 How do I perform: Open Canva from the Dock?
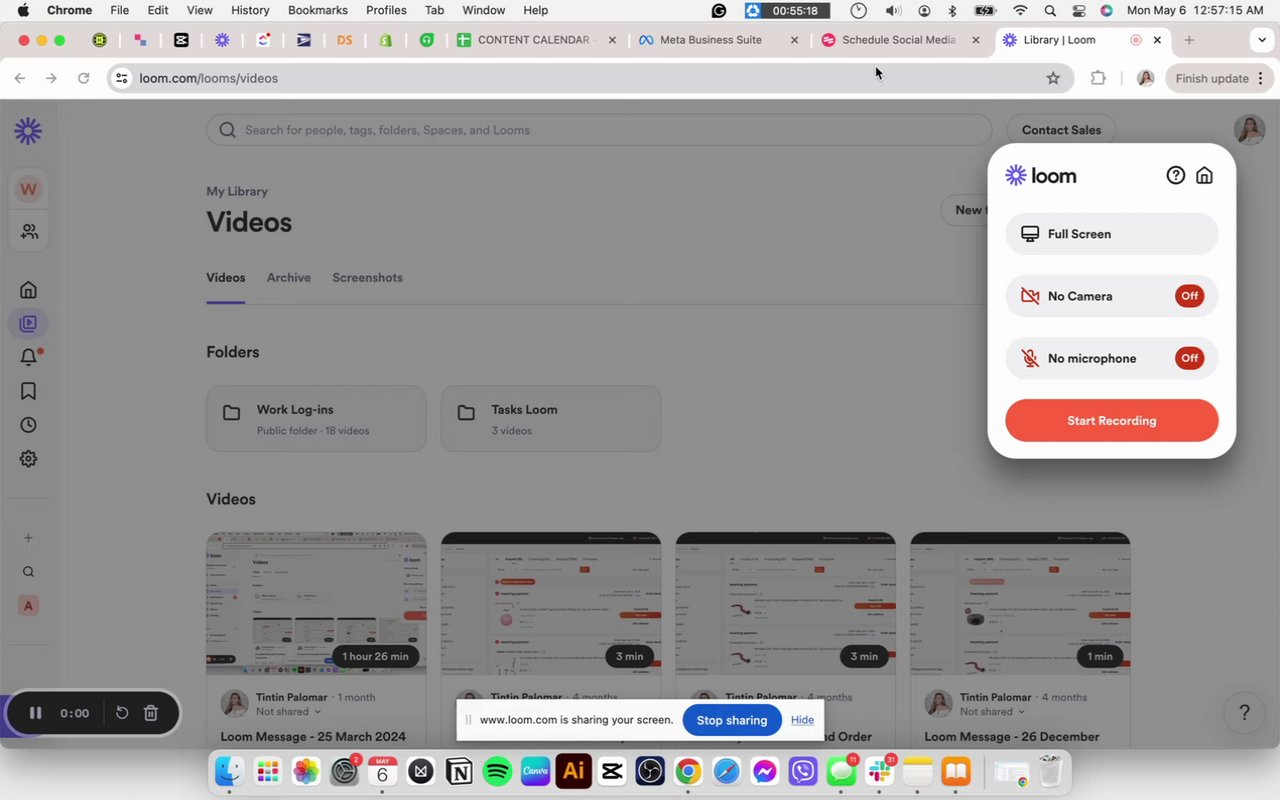[x=535, y=771]
